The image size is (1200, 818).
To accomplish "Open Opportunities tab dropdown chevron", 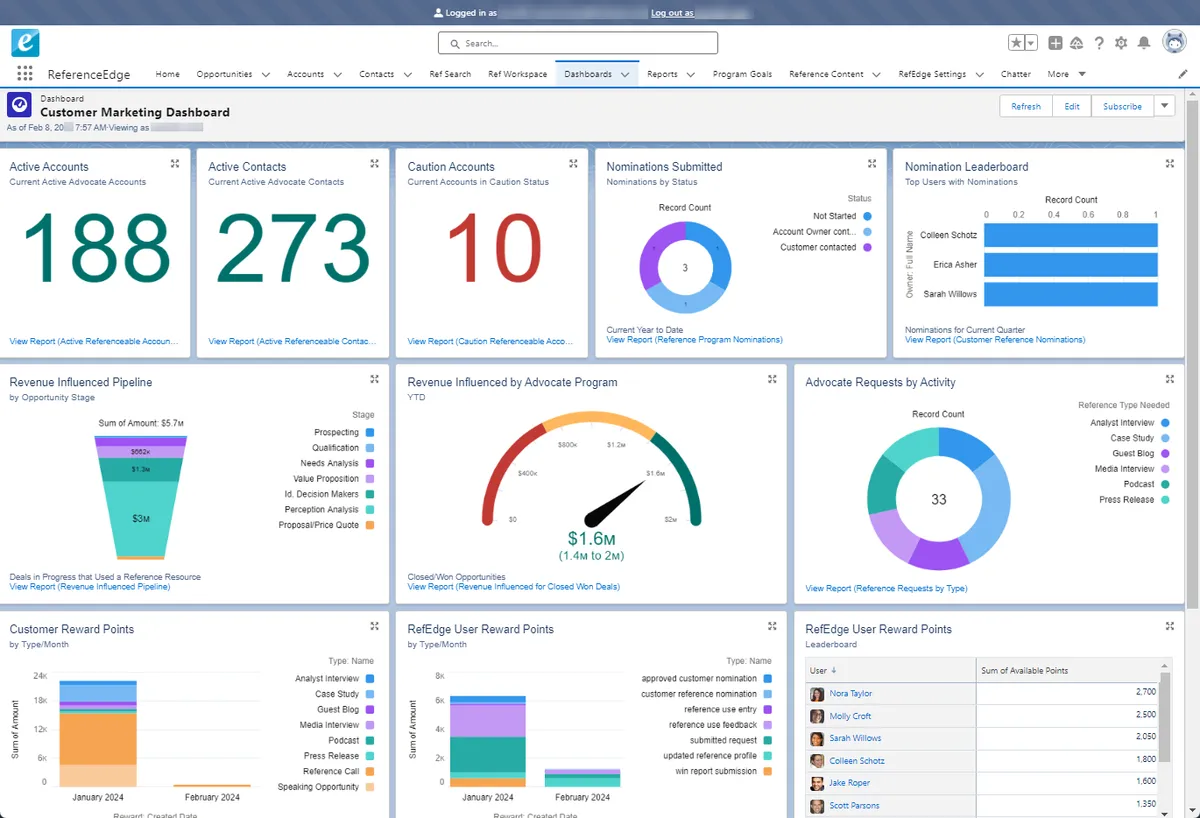I will pos(265,74).
